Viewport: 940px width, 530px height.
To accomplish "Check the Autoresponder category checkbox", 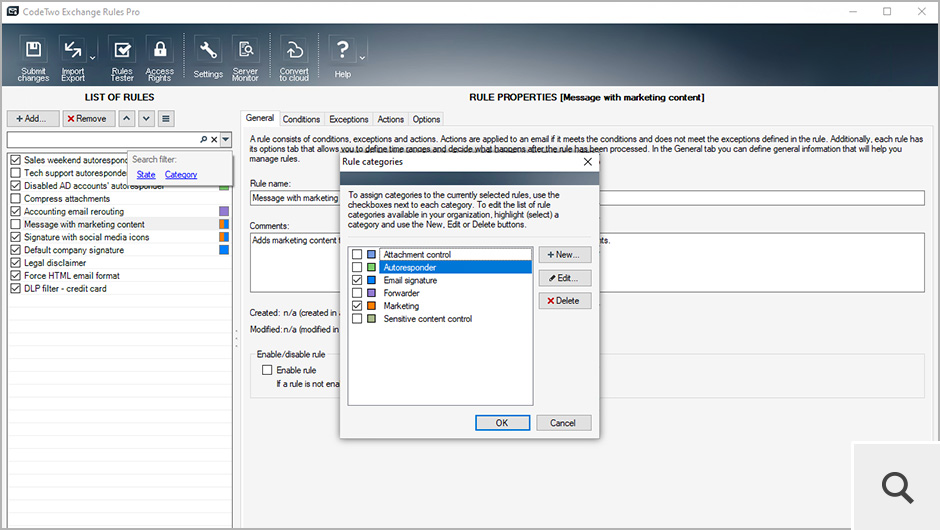I will pyautogui.click(x=357, y=267).
